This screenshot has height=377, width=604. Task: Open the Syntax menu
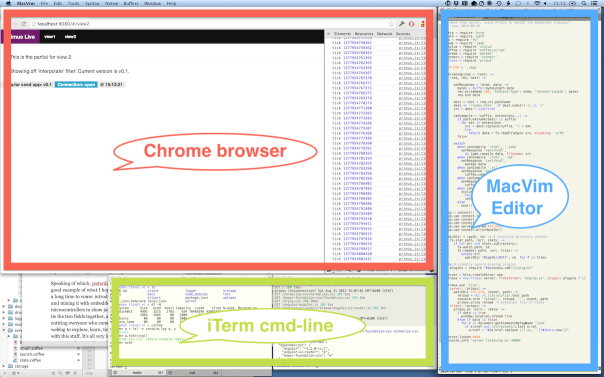pyautogui.click(x=92, y=3)
